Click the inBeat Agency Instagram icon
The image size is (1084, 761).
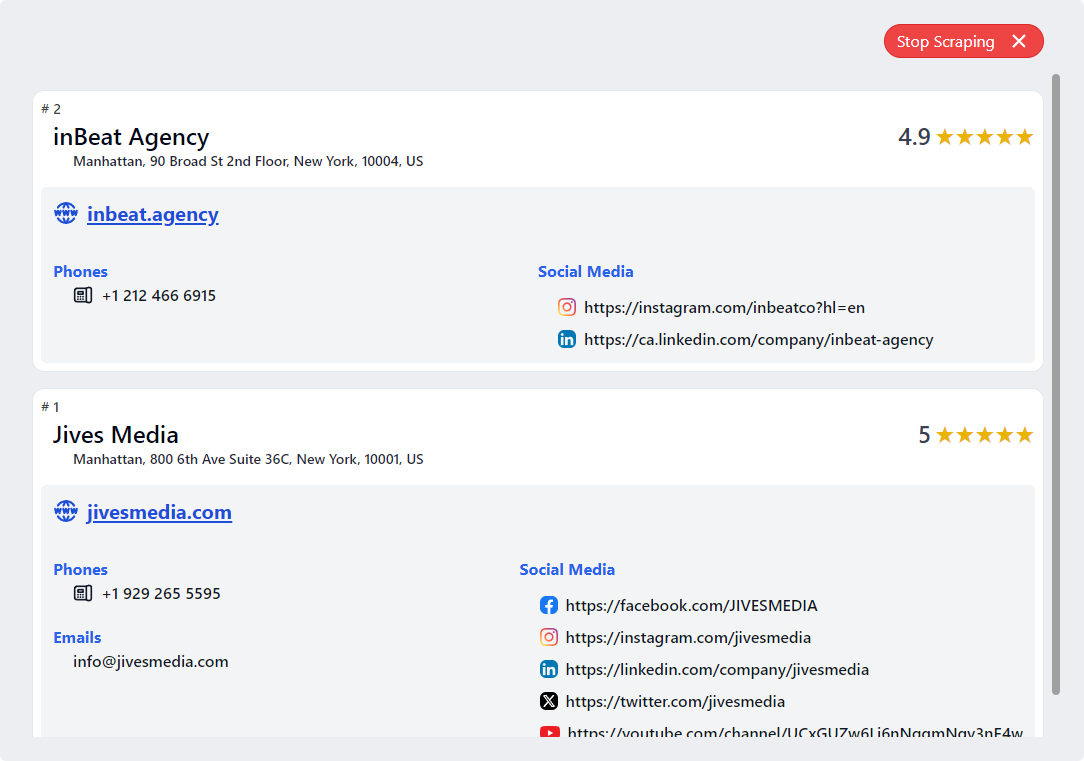coord(567,307)
